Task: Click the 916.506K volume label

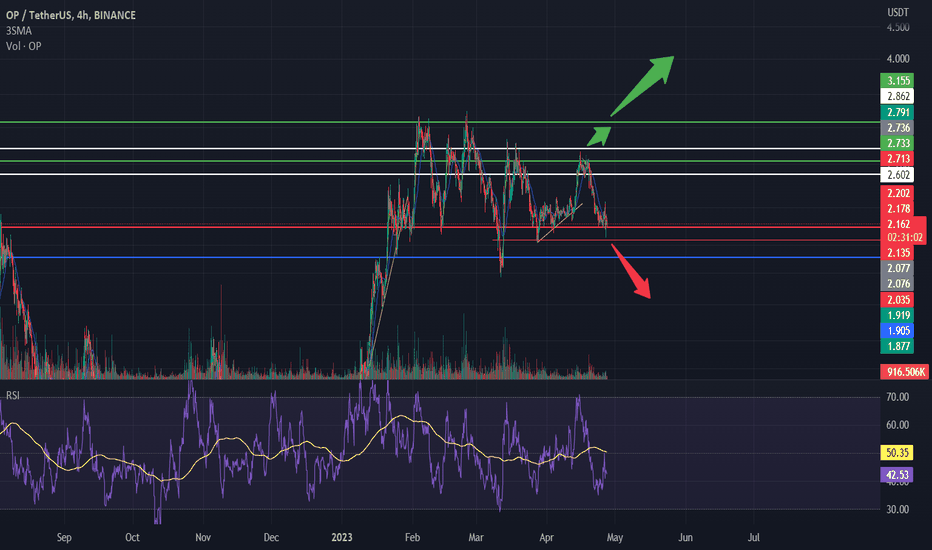Action: [905, 372]
